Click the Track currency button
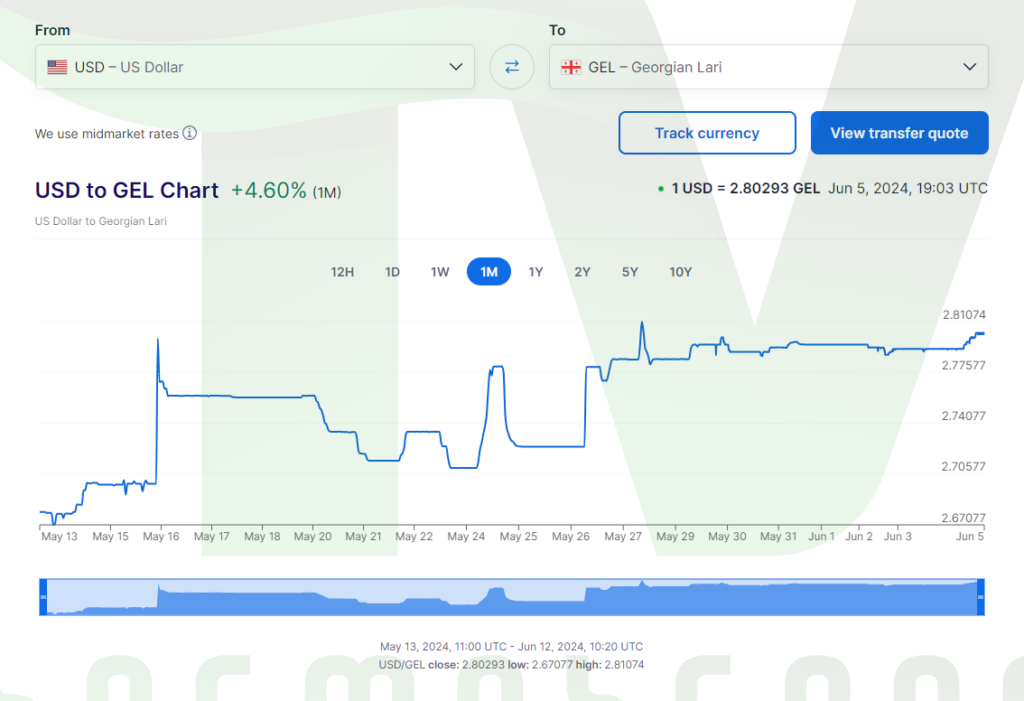The image size is (1024, 701). point(707,133)
